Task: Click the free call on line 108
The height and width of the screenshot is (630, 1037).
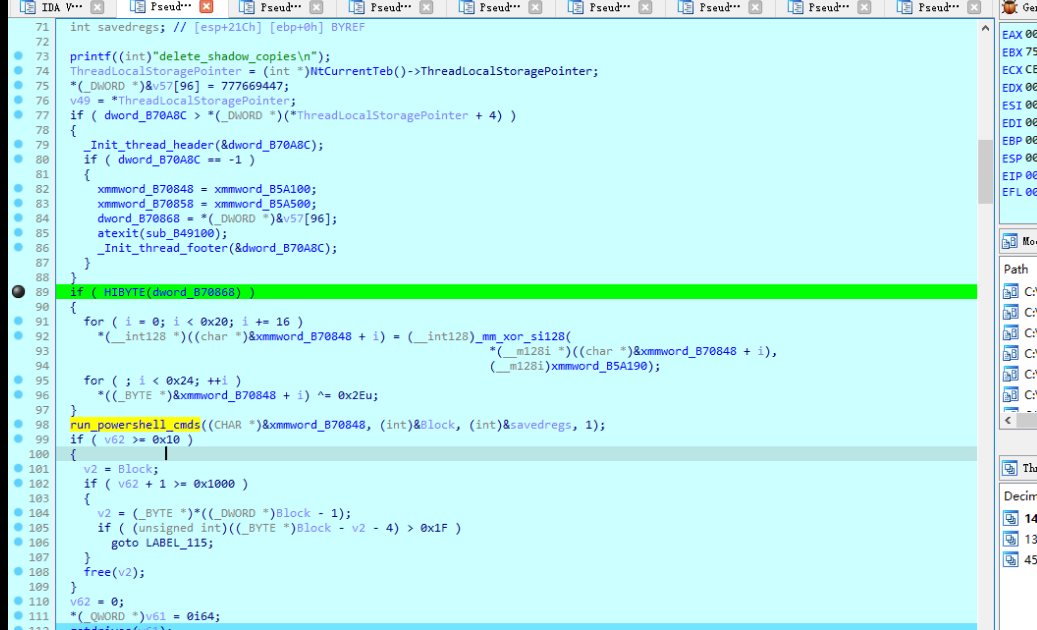Action: 97,572
